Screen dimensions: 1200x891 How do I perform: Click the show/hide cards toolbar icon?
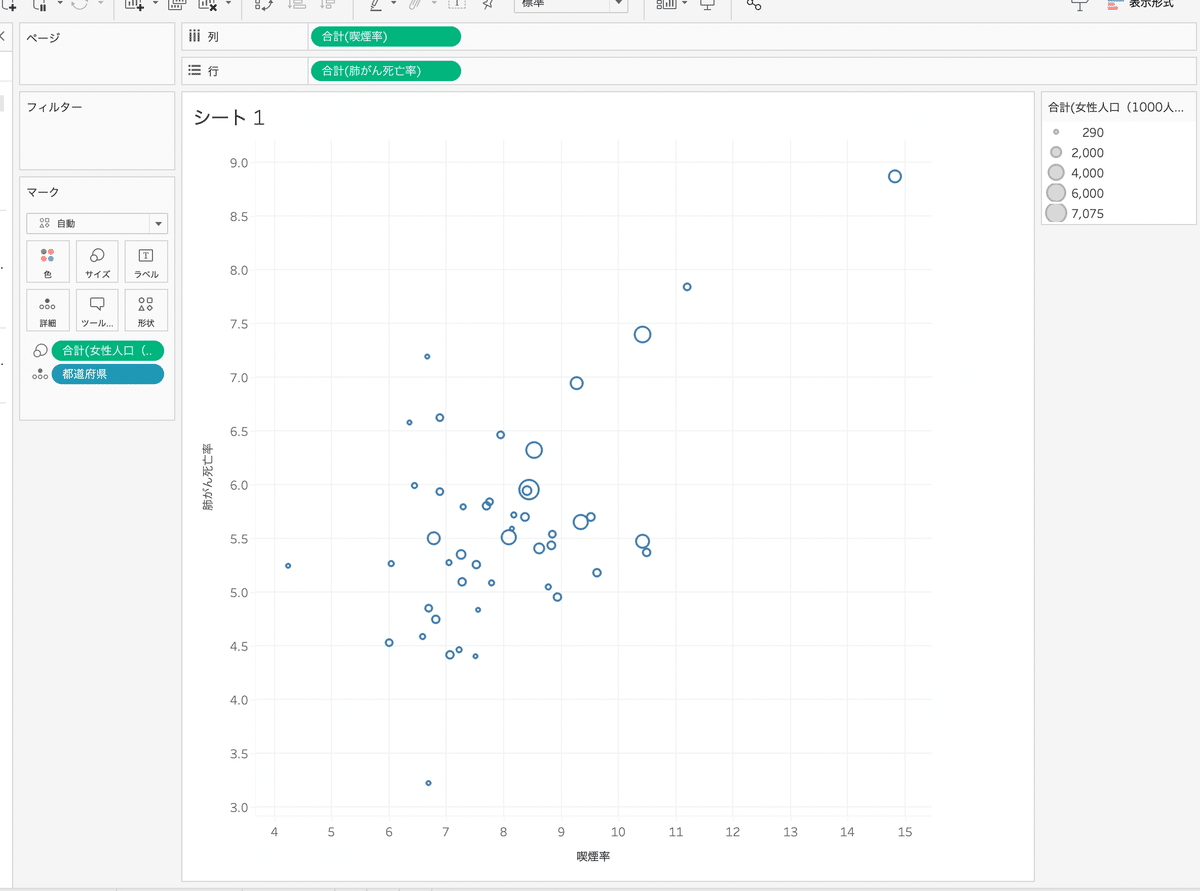click(666, 5)
